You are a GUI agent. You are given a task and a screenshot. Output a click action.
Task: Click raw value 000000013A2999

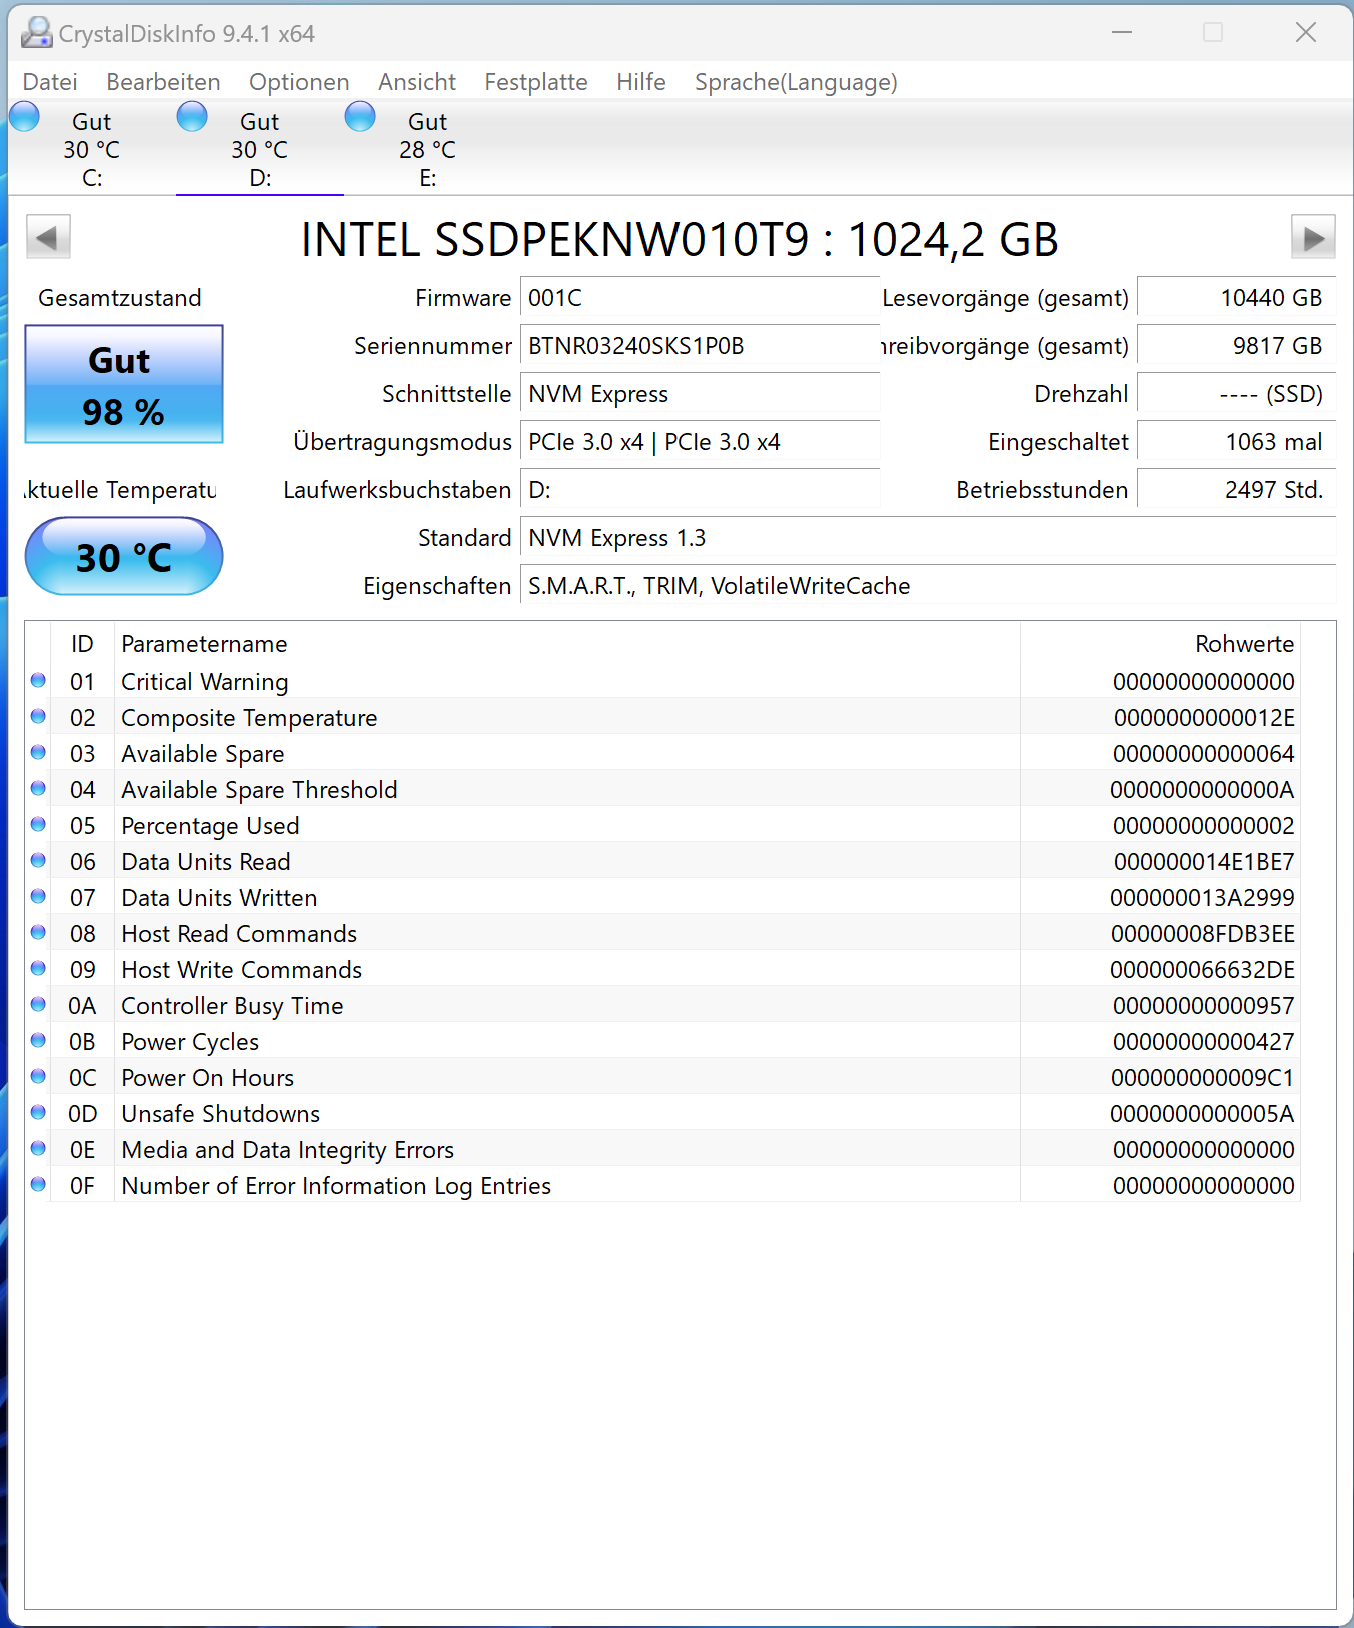pos(1202,898)
